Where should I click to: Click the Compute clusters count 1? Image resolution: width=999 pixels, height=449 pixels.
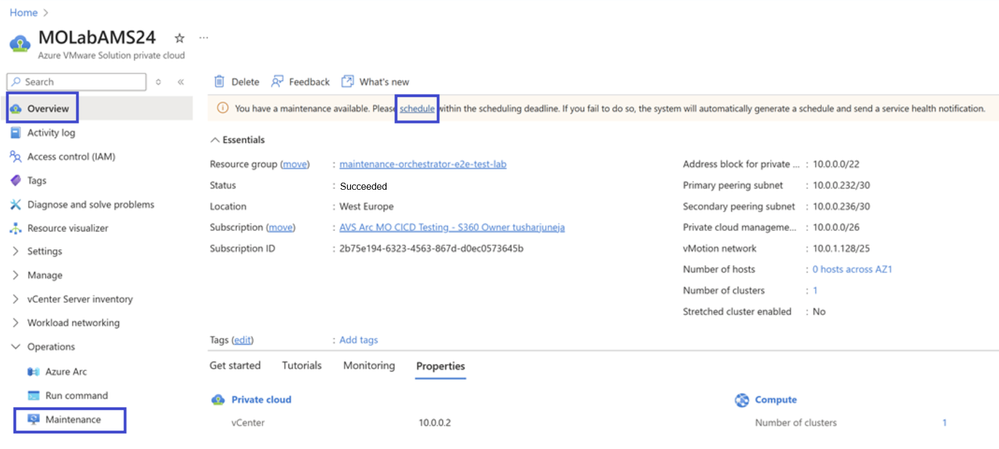944,423
